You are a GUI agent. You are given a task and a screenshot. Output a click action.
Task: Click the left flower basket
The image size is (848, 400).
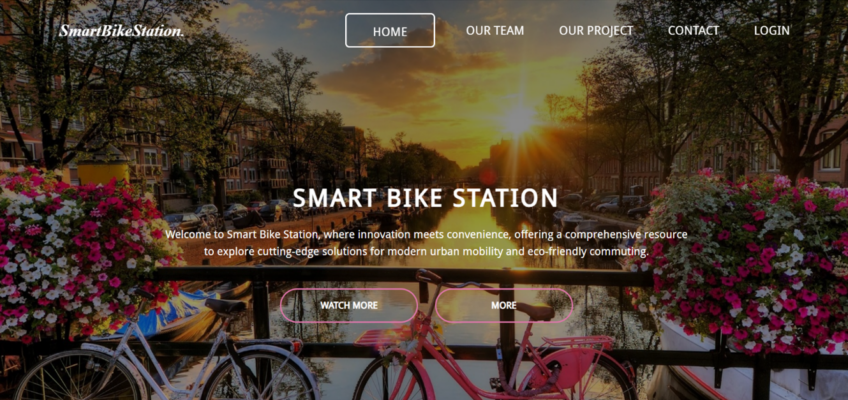click(81, 251)
